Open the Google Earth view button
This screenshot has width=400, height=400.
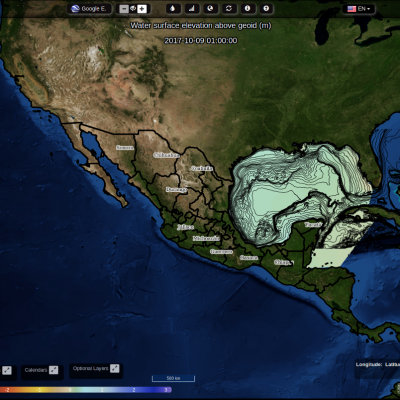[89, 9]
